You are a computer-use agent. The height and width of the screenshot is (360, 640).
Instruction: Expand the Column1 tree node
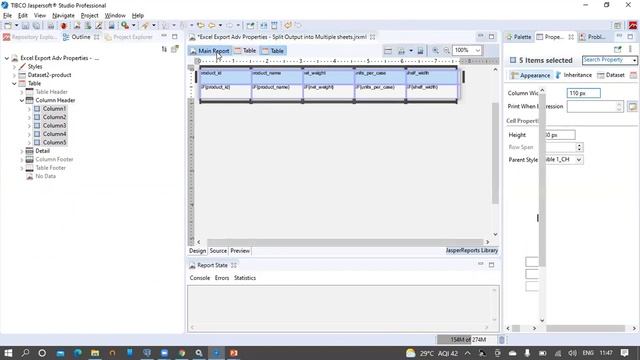click(29, 109)
